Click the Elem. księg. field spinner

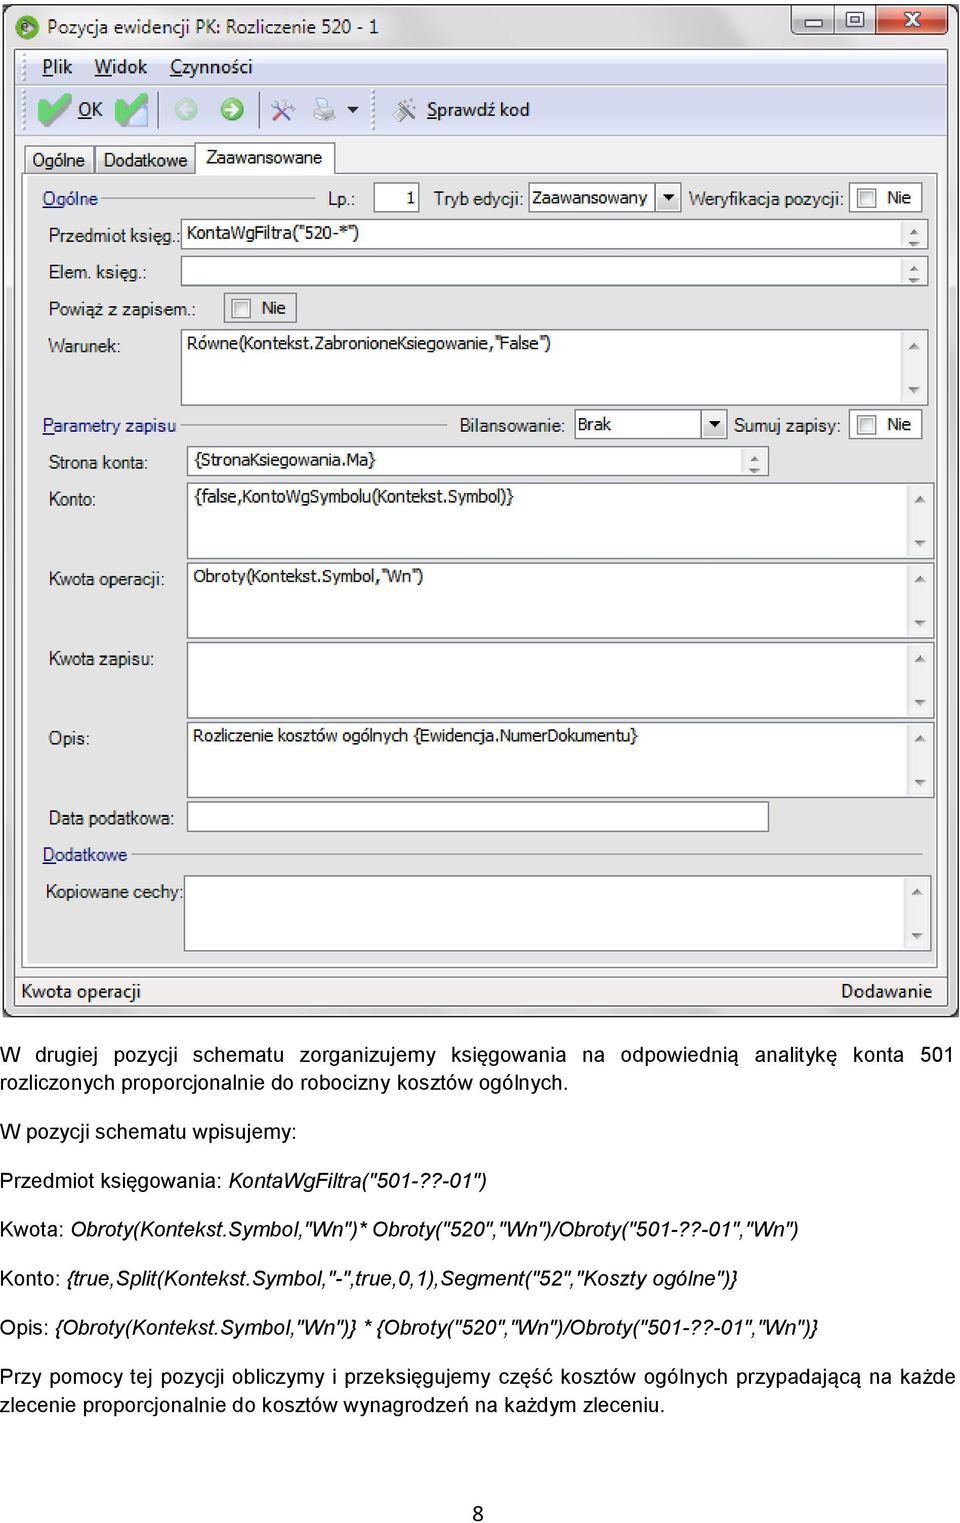click(914, 271)
